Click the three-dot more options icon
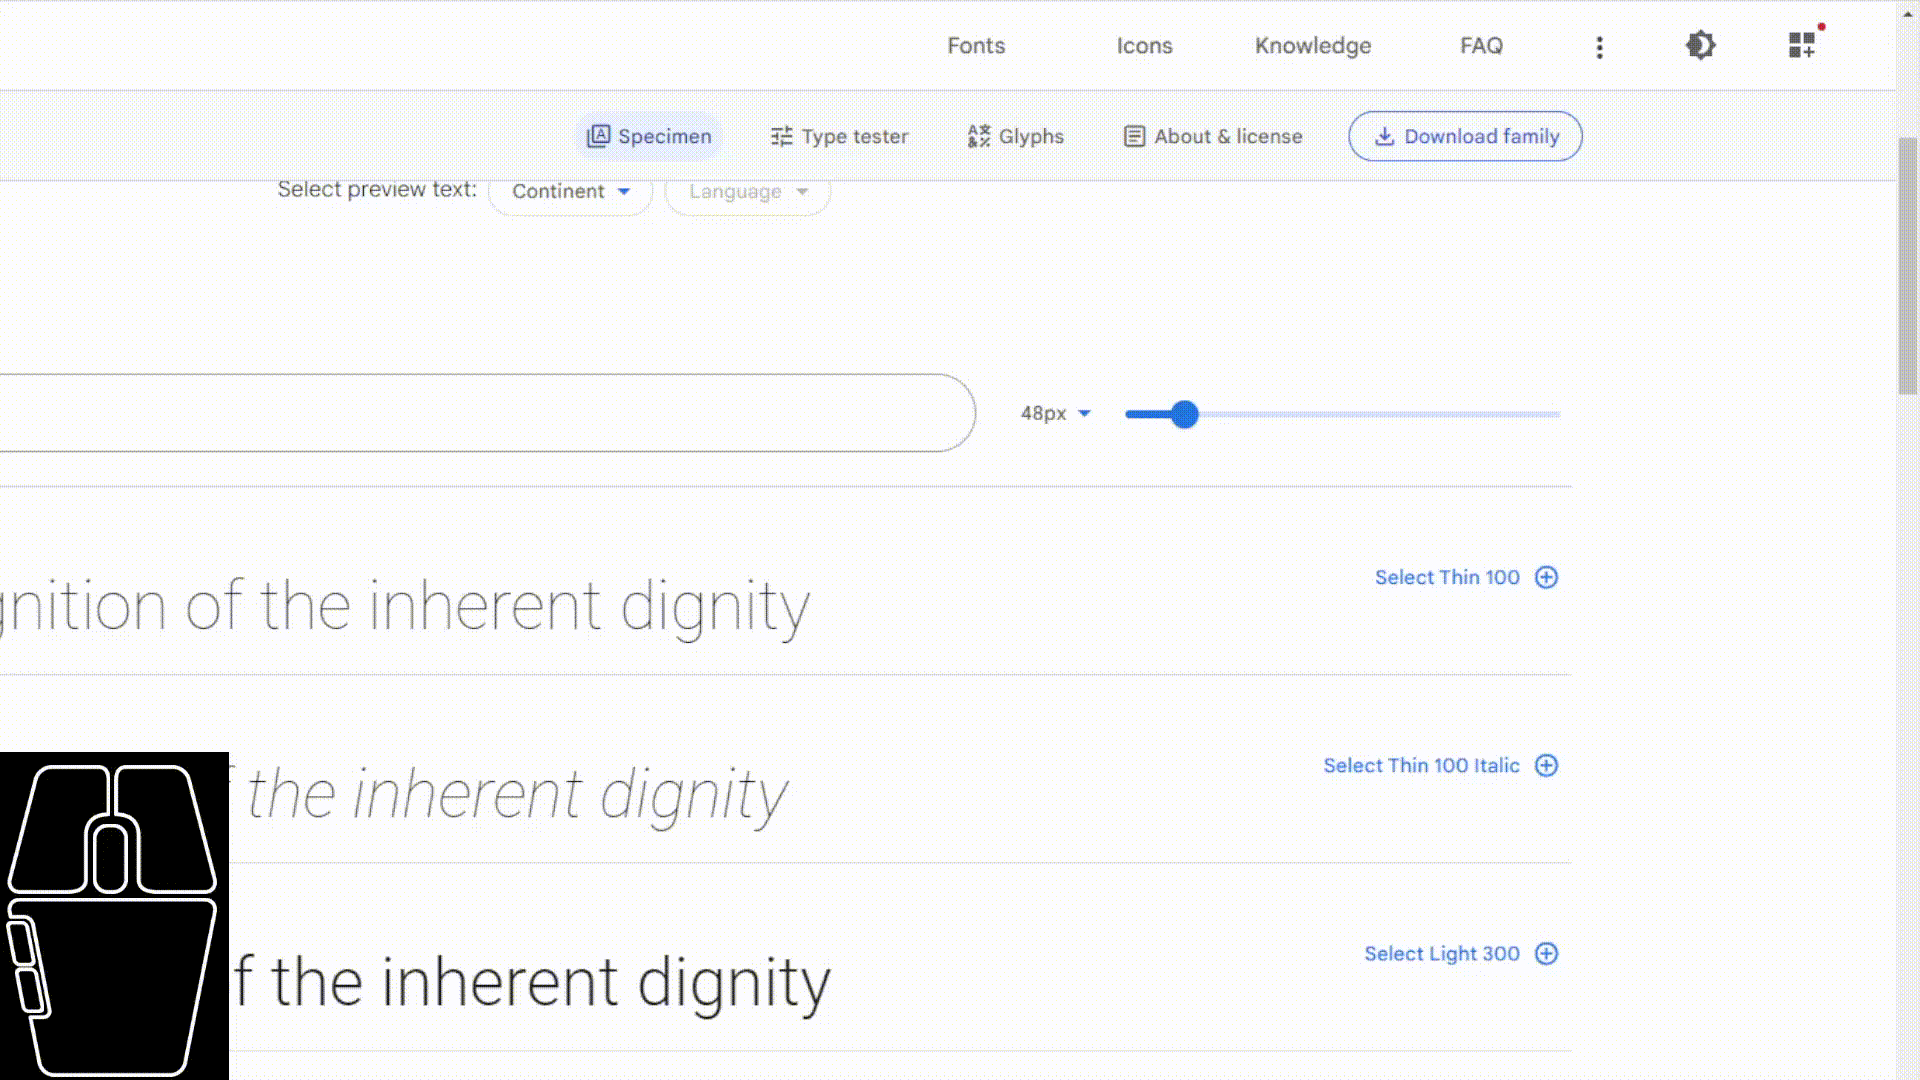Image resolution: width=1920 pixels, height=1080 pixels. [1599, 47]
